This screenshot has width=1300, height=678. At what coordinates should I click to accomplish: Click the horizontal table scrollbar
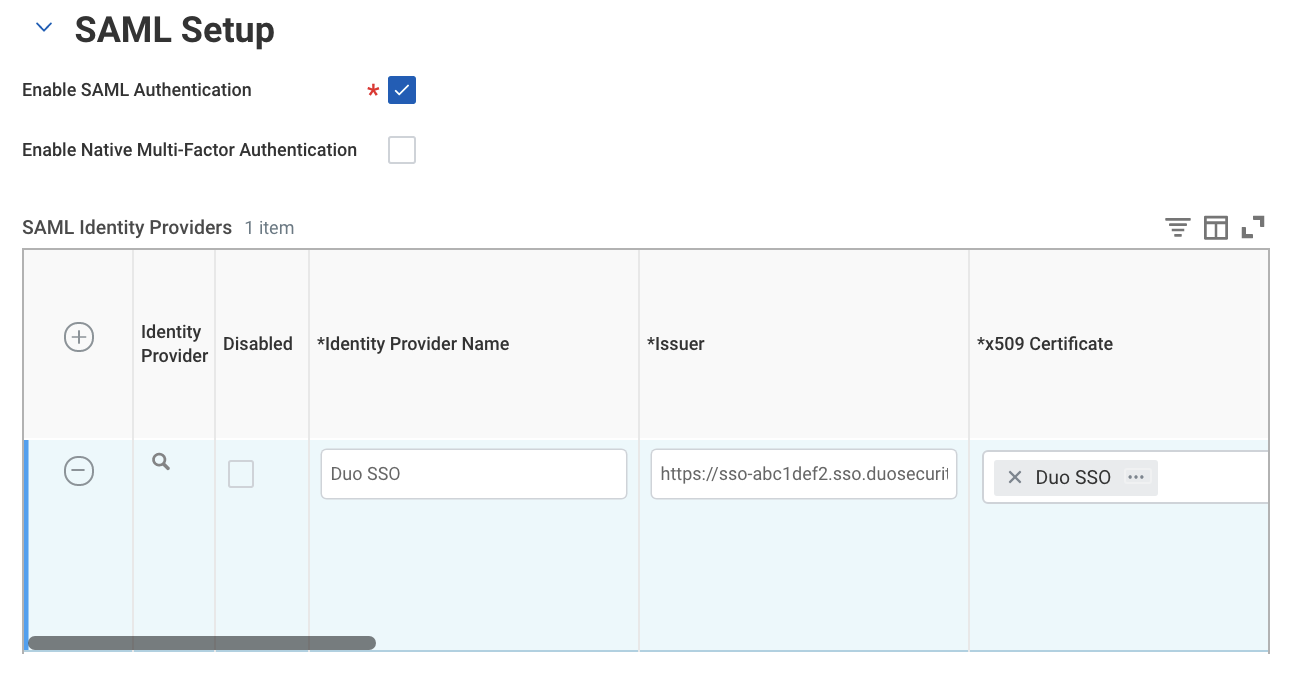(x=200, y=641)
